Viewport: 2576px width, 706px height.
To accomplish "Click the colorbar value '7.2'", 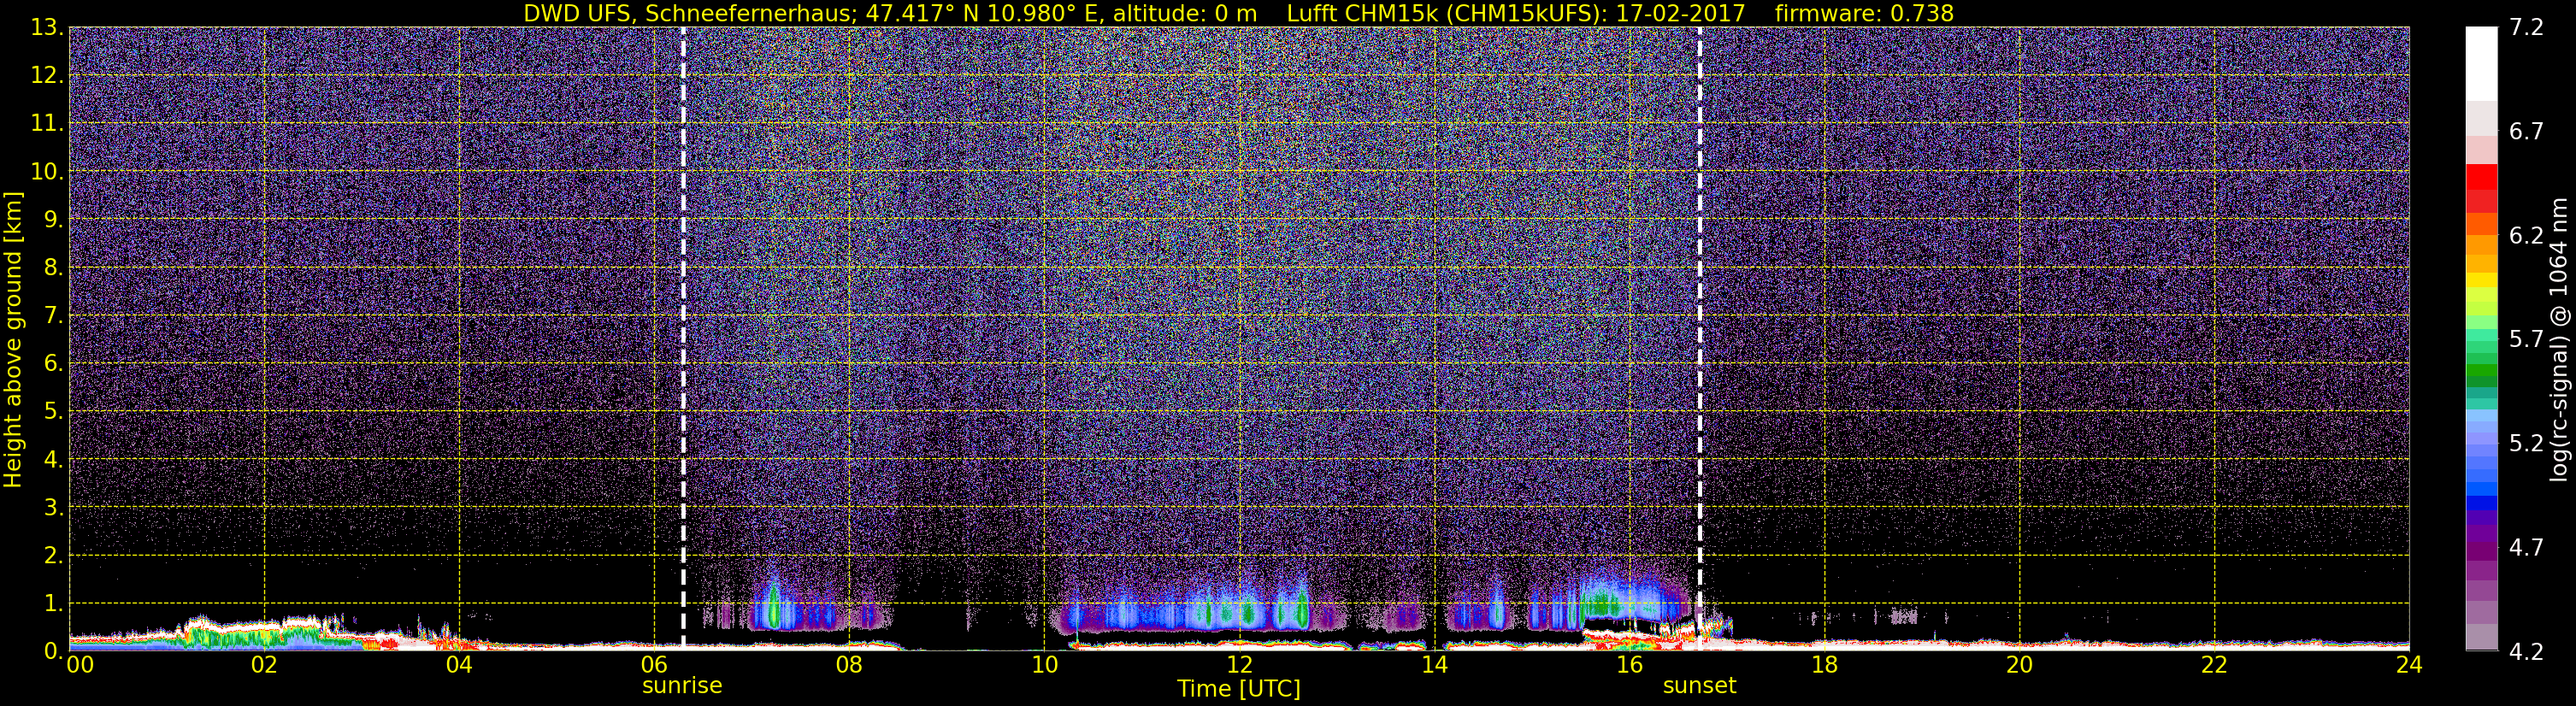I will pyautogui.click(x=2526, y=28).
